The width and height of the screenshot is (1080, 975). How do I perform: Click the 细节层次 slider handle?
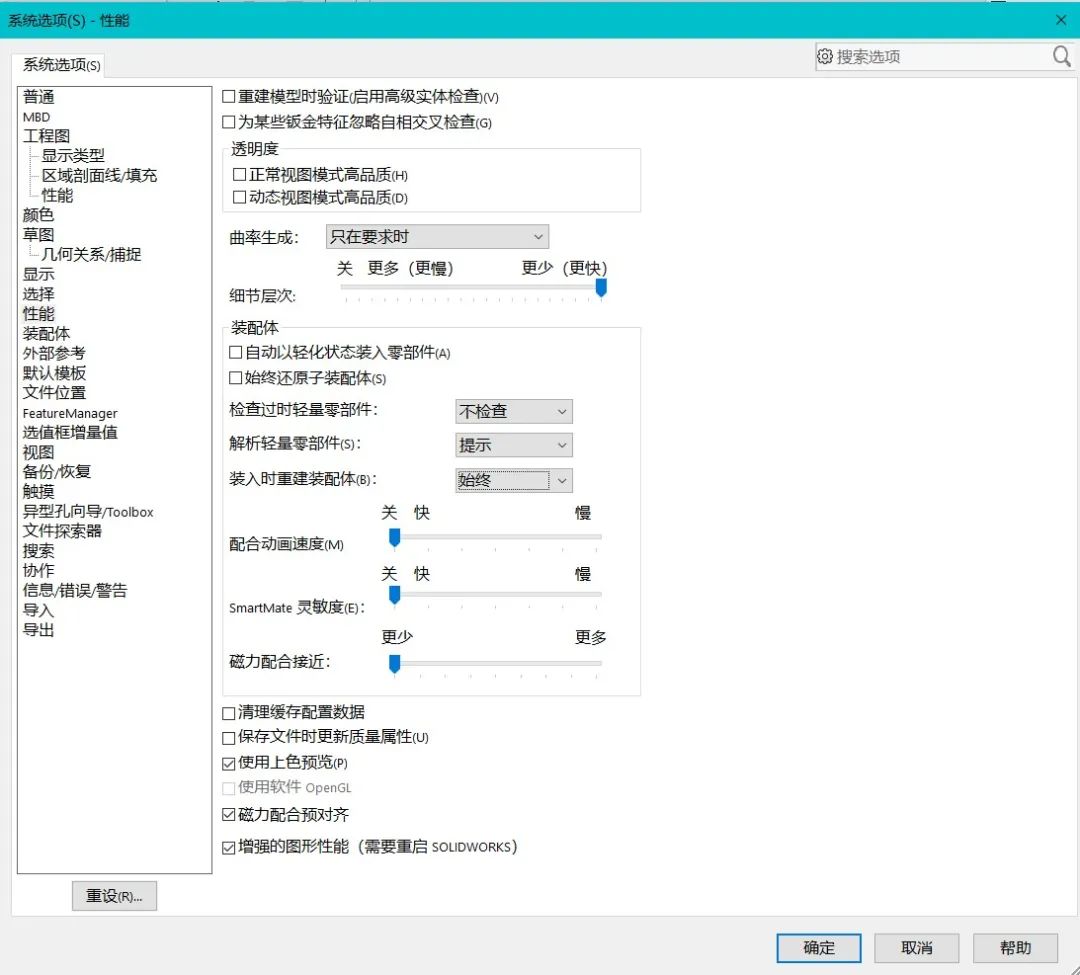coord(601,288)
